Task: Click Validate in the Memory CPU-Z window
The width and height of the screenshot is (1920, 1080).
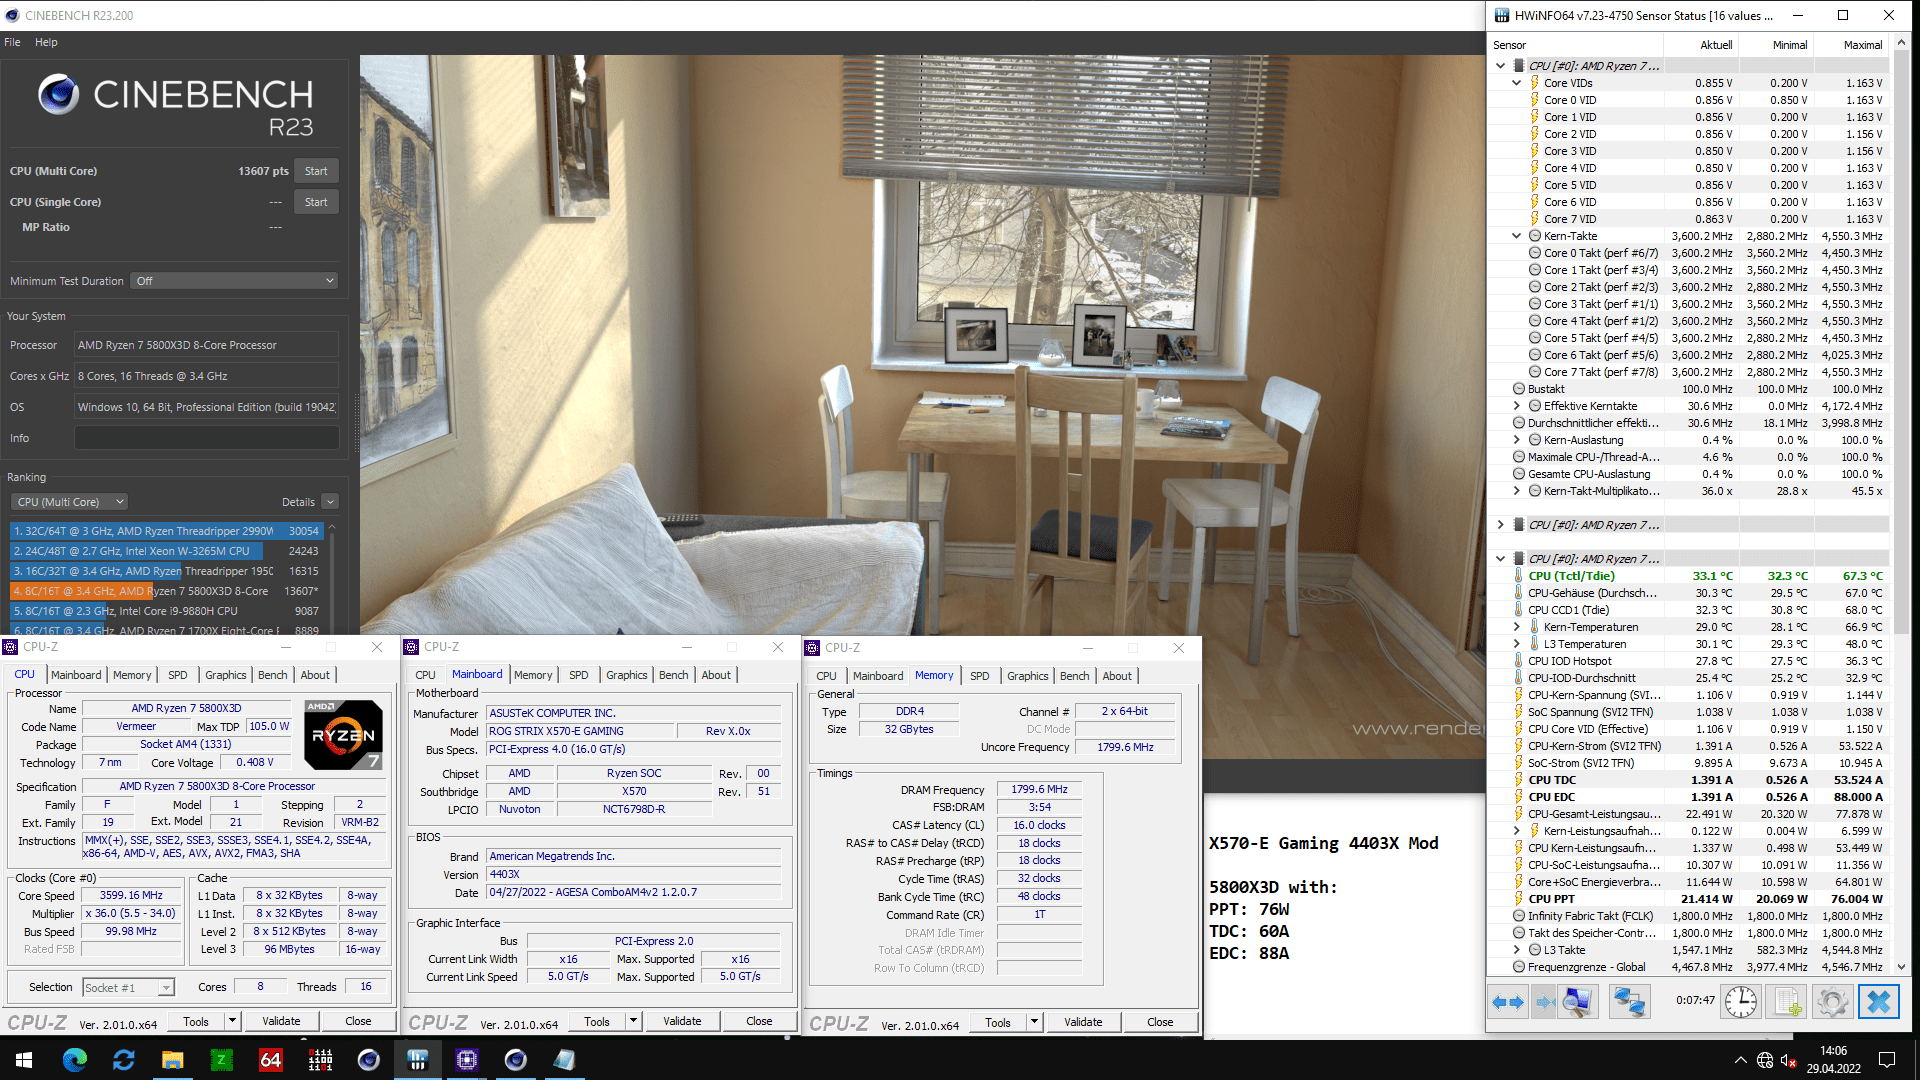Action: click(x=1083, y=1022)
